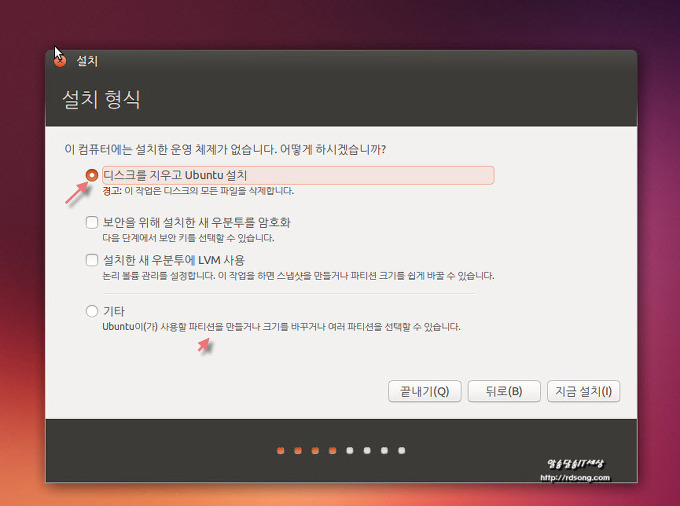Quit the installer via "끝내기(Q)"
680x506 pixels.
[x=424, y=391]
